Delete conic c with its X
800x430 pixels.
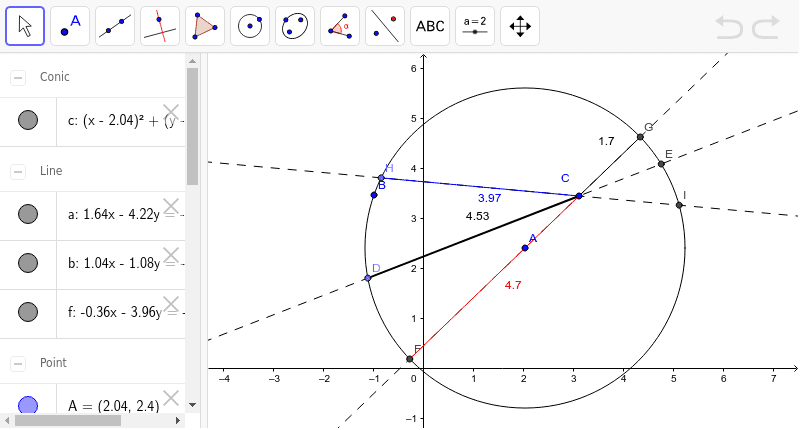click(x=171, y=112)
